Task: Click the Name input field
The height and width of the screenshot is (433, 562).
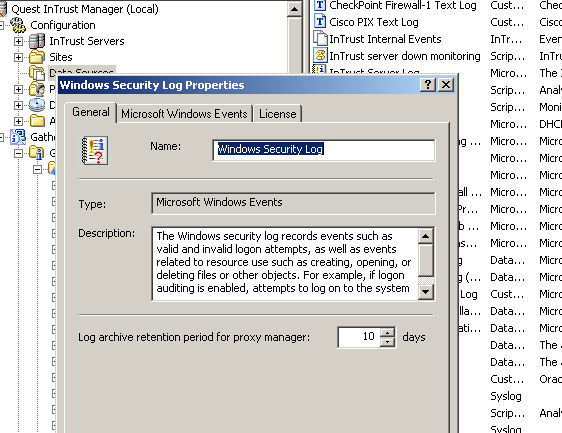Action: (x=324, y=150)
